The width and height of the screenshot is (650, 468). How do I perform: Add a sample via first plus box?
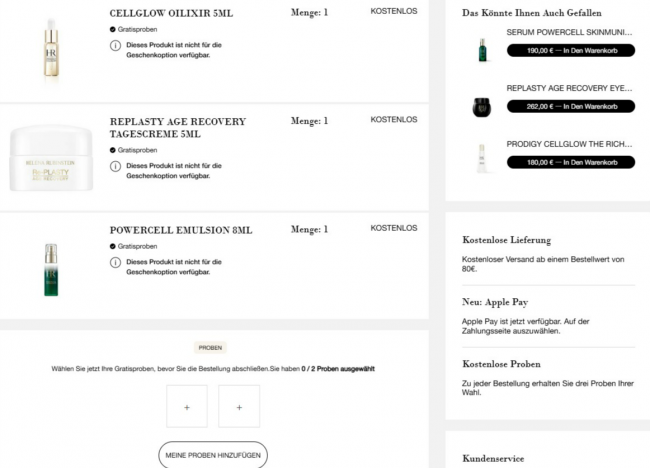point(187,407)
